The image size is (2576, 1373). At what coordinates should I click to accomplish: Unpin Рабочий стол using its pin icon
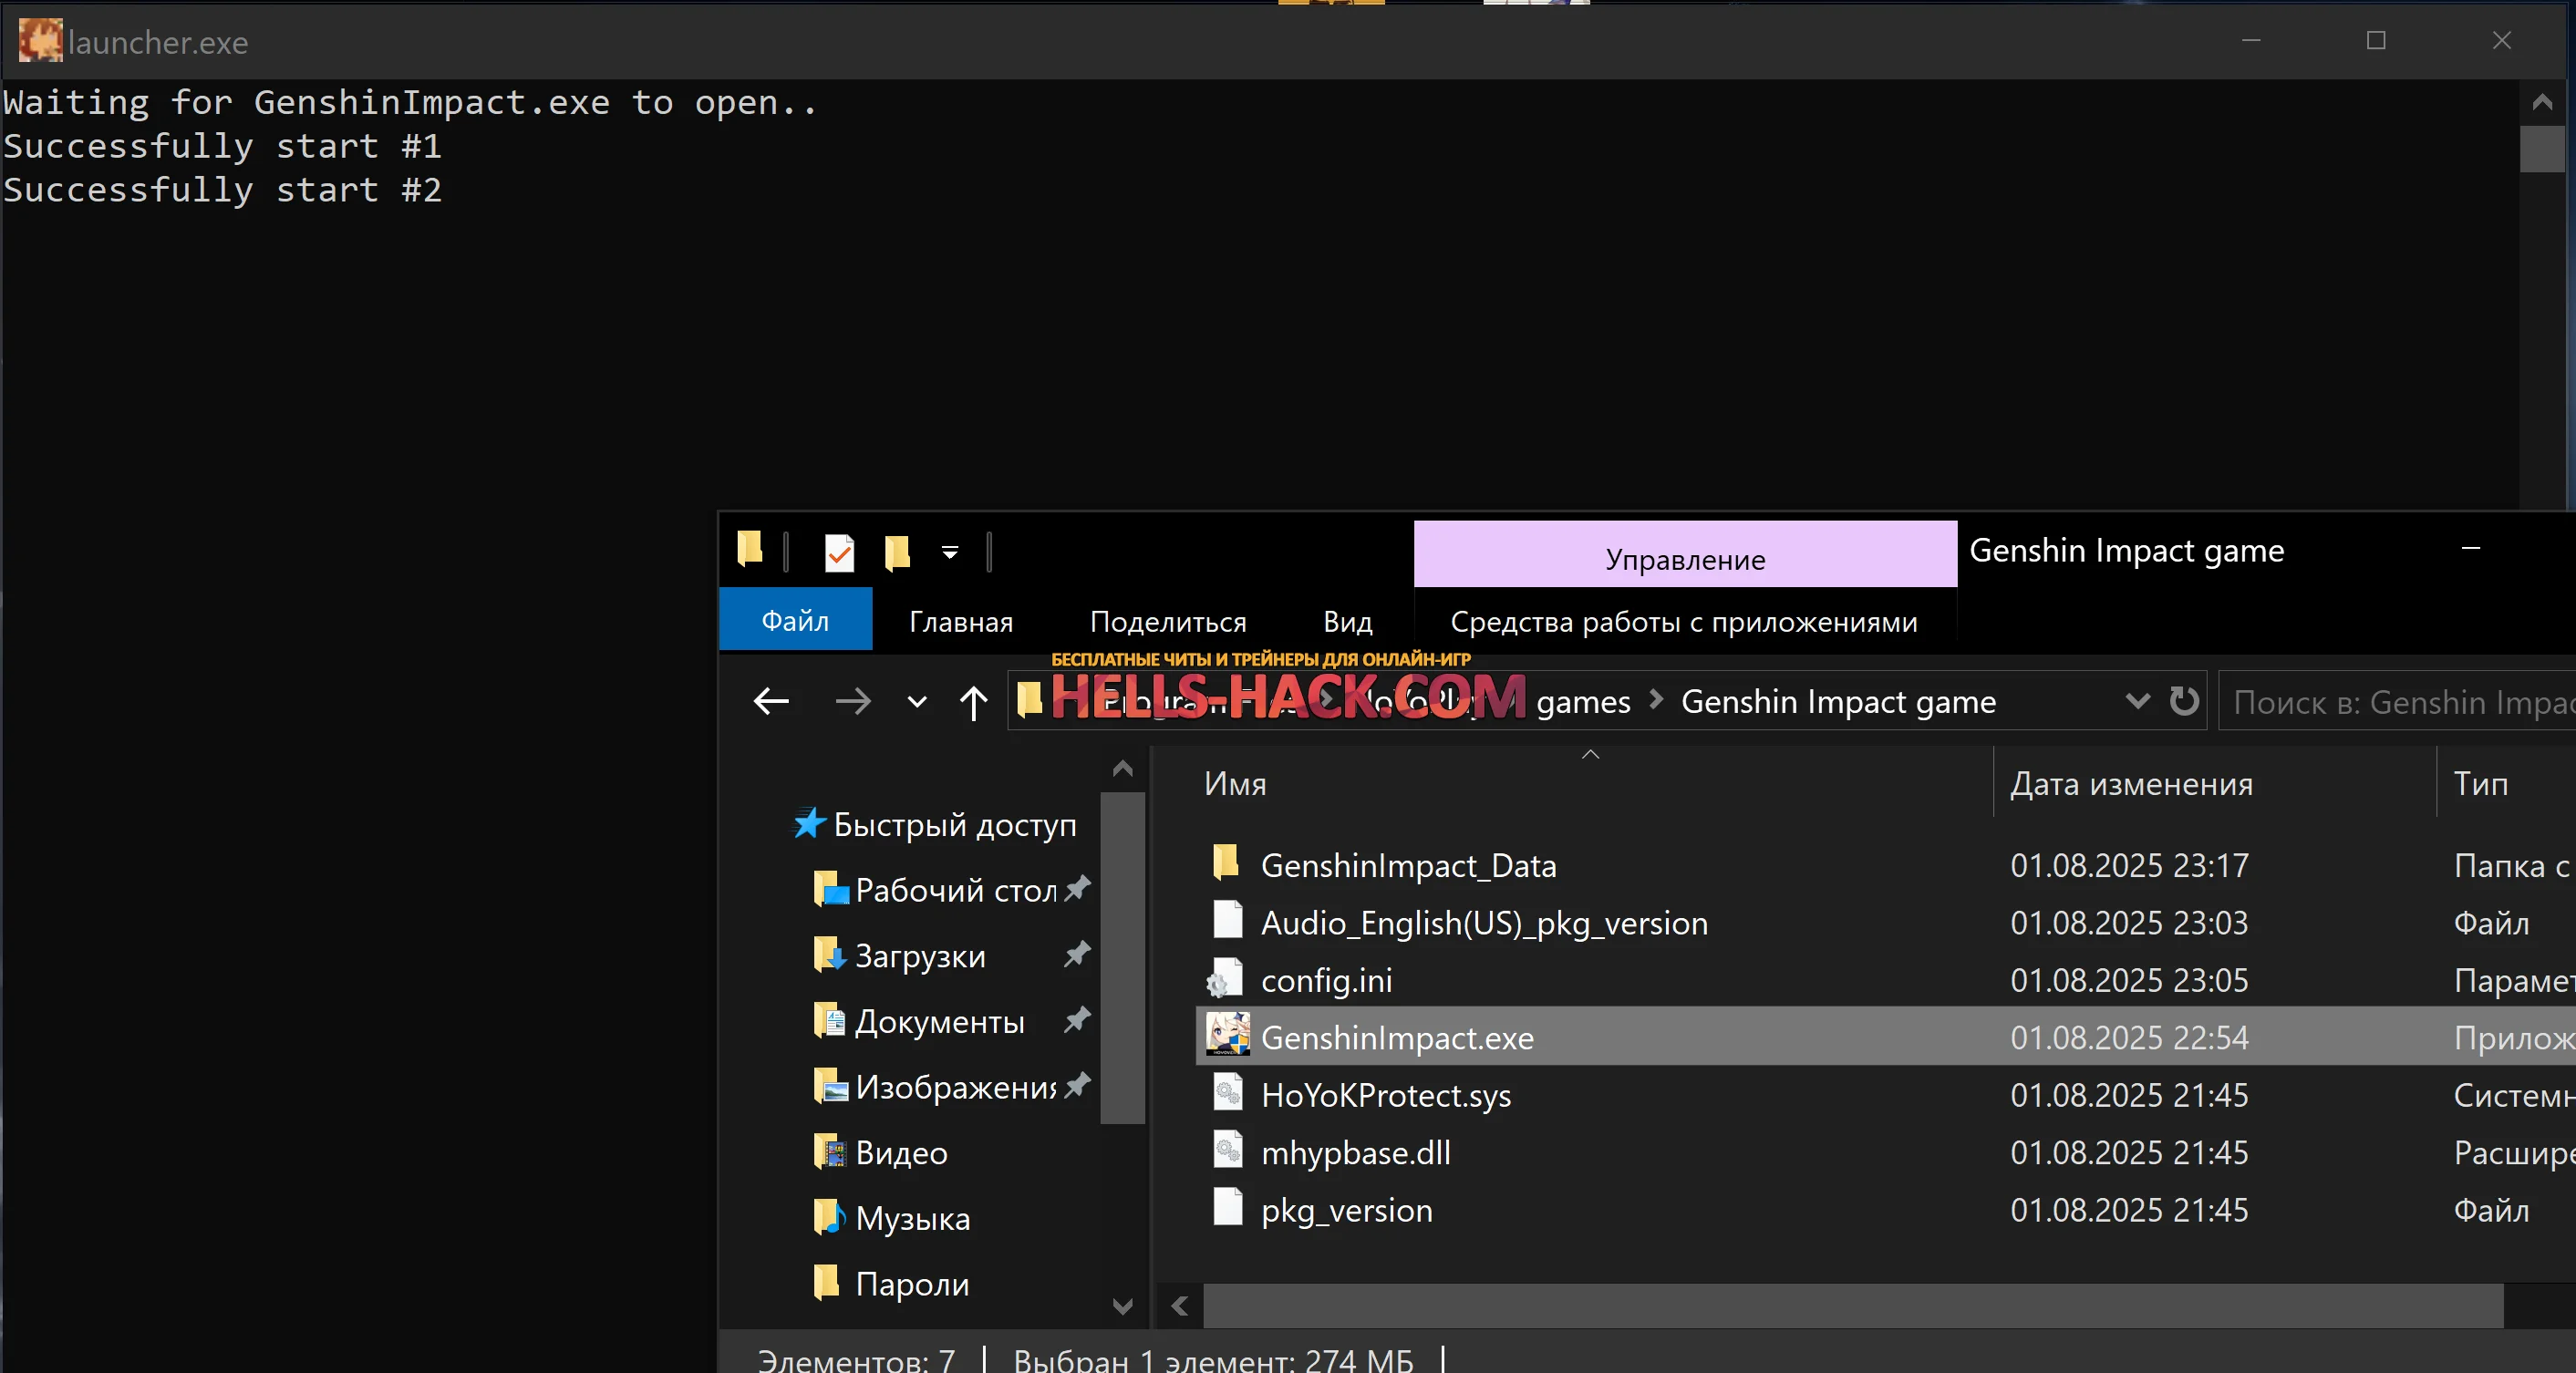1077,888
